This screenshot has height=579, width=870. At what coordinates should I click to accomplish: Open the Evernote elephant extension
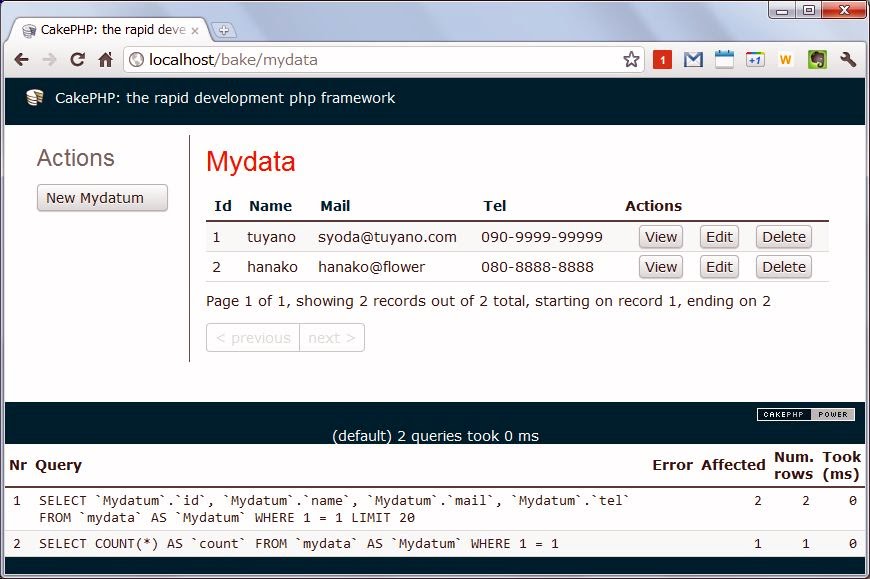[x=817, y=60]
